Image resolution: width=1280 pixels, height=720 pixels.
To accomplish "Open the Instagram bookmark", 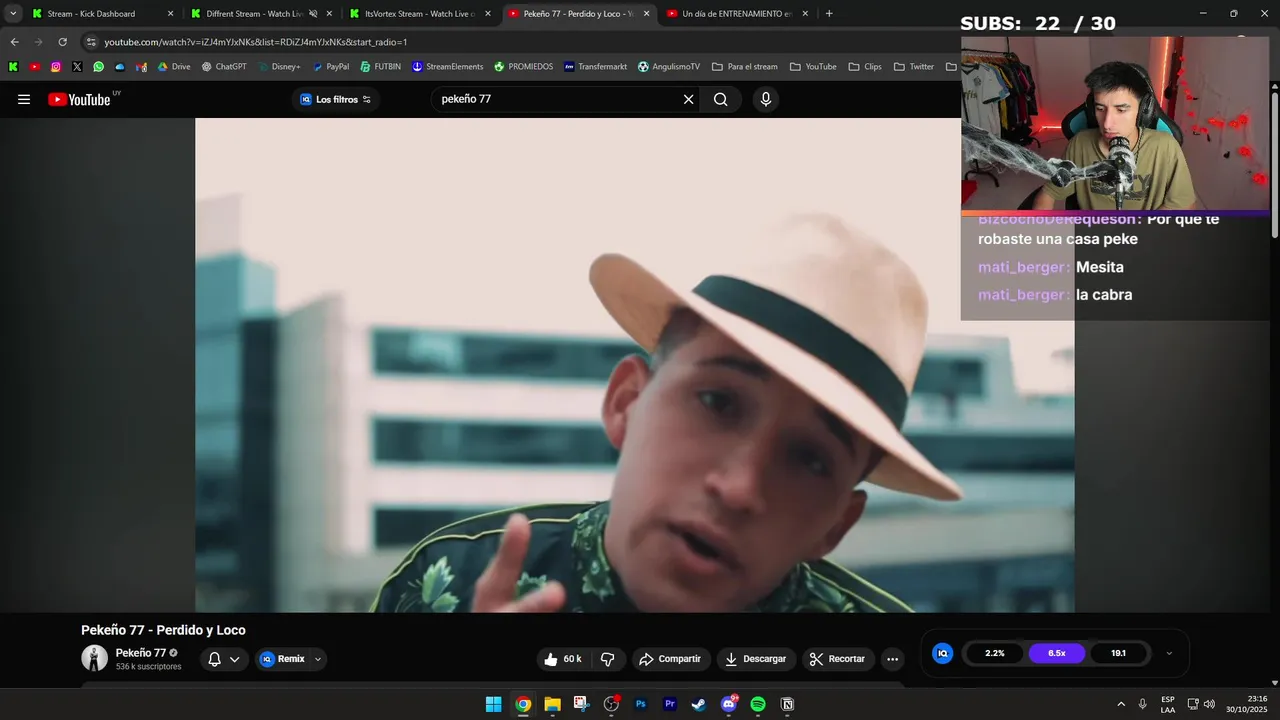I will [55, 67].
